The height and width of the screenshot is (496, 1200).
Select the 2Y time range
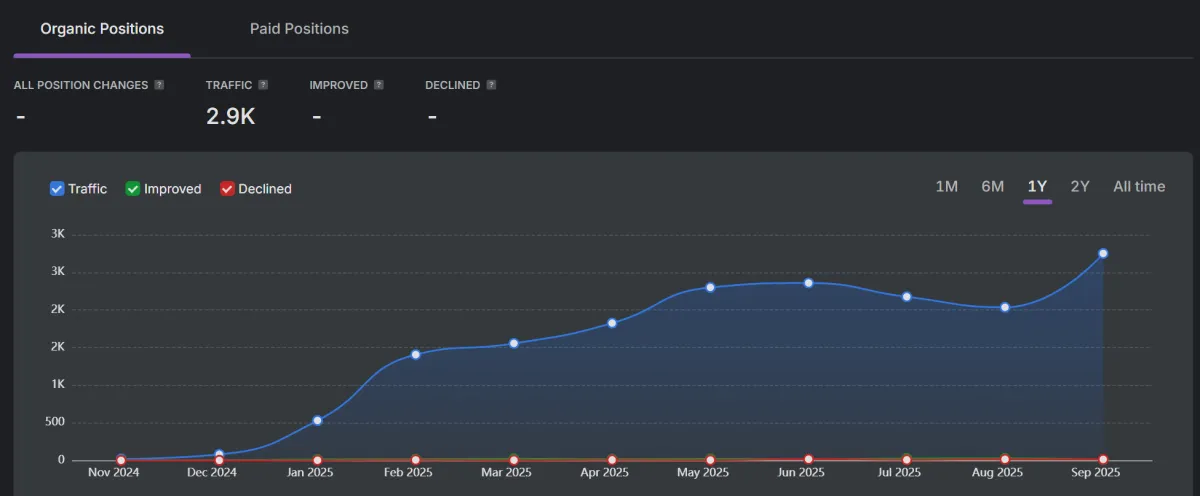pyautogui.click(x=1080, y=186)
